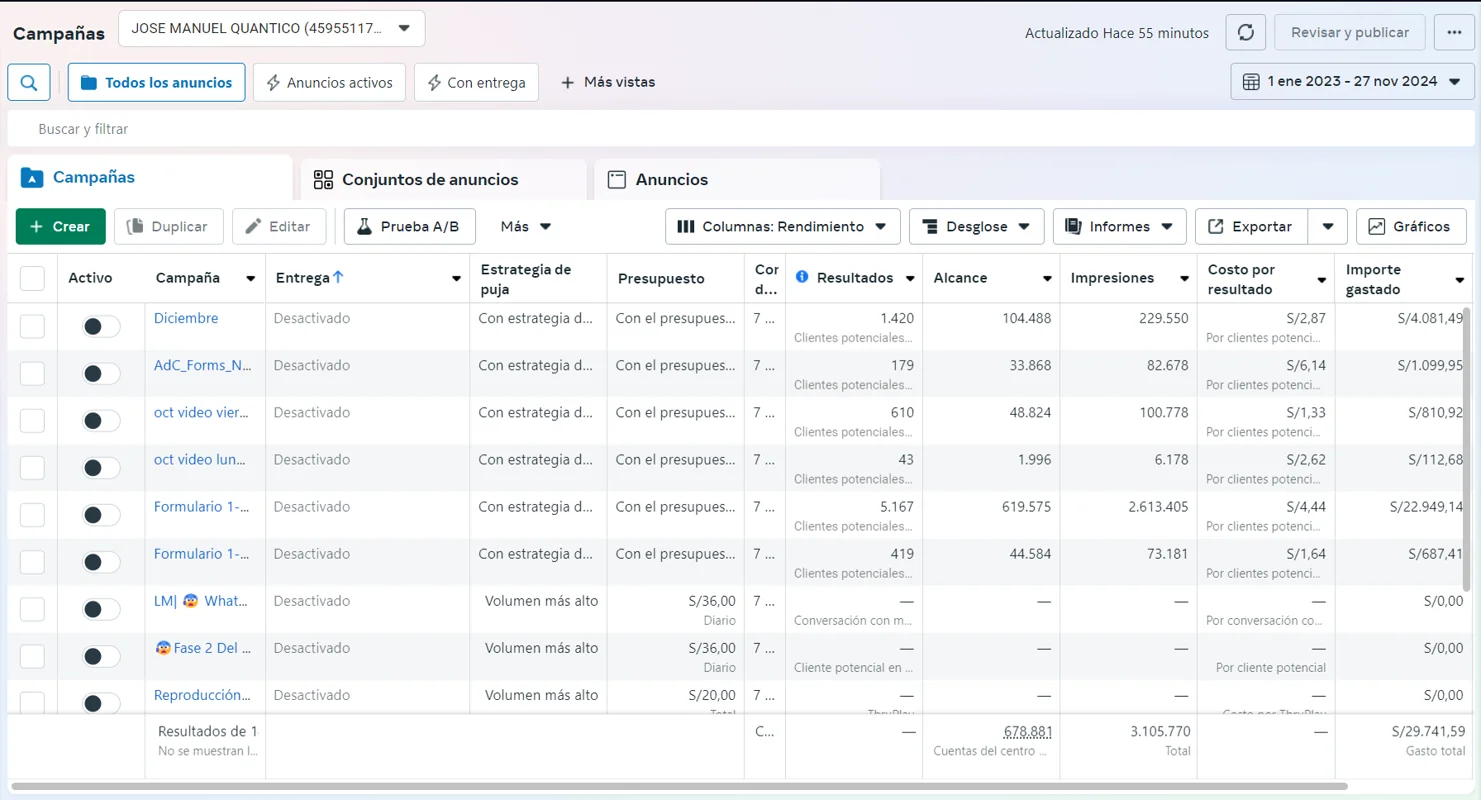Screen dimensions: 1481x800
Task: Click the refresh data icon
Action: click(x=1245, y=32)
